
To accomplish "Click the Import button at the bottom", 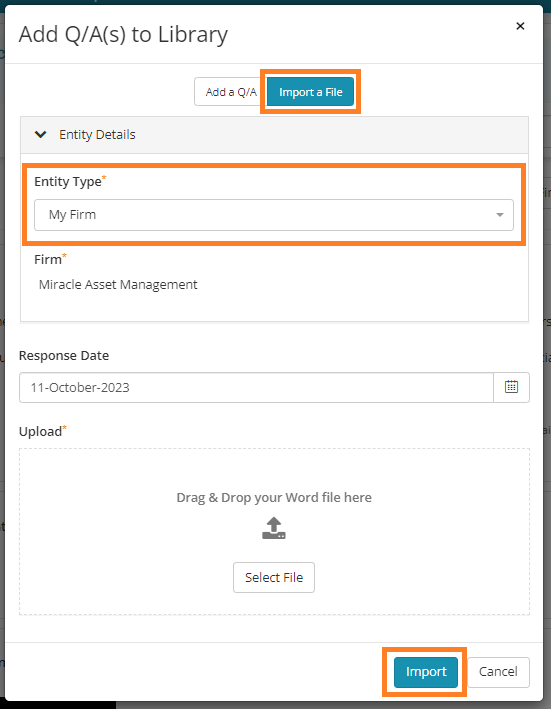I will (x=426, y=672).
